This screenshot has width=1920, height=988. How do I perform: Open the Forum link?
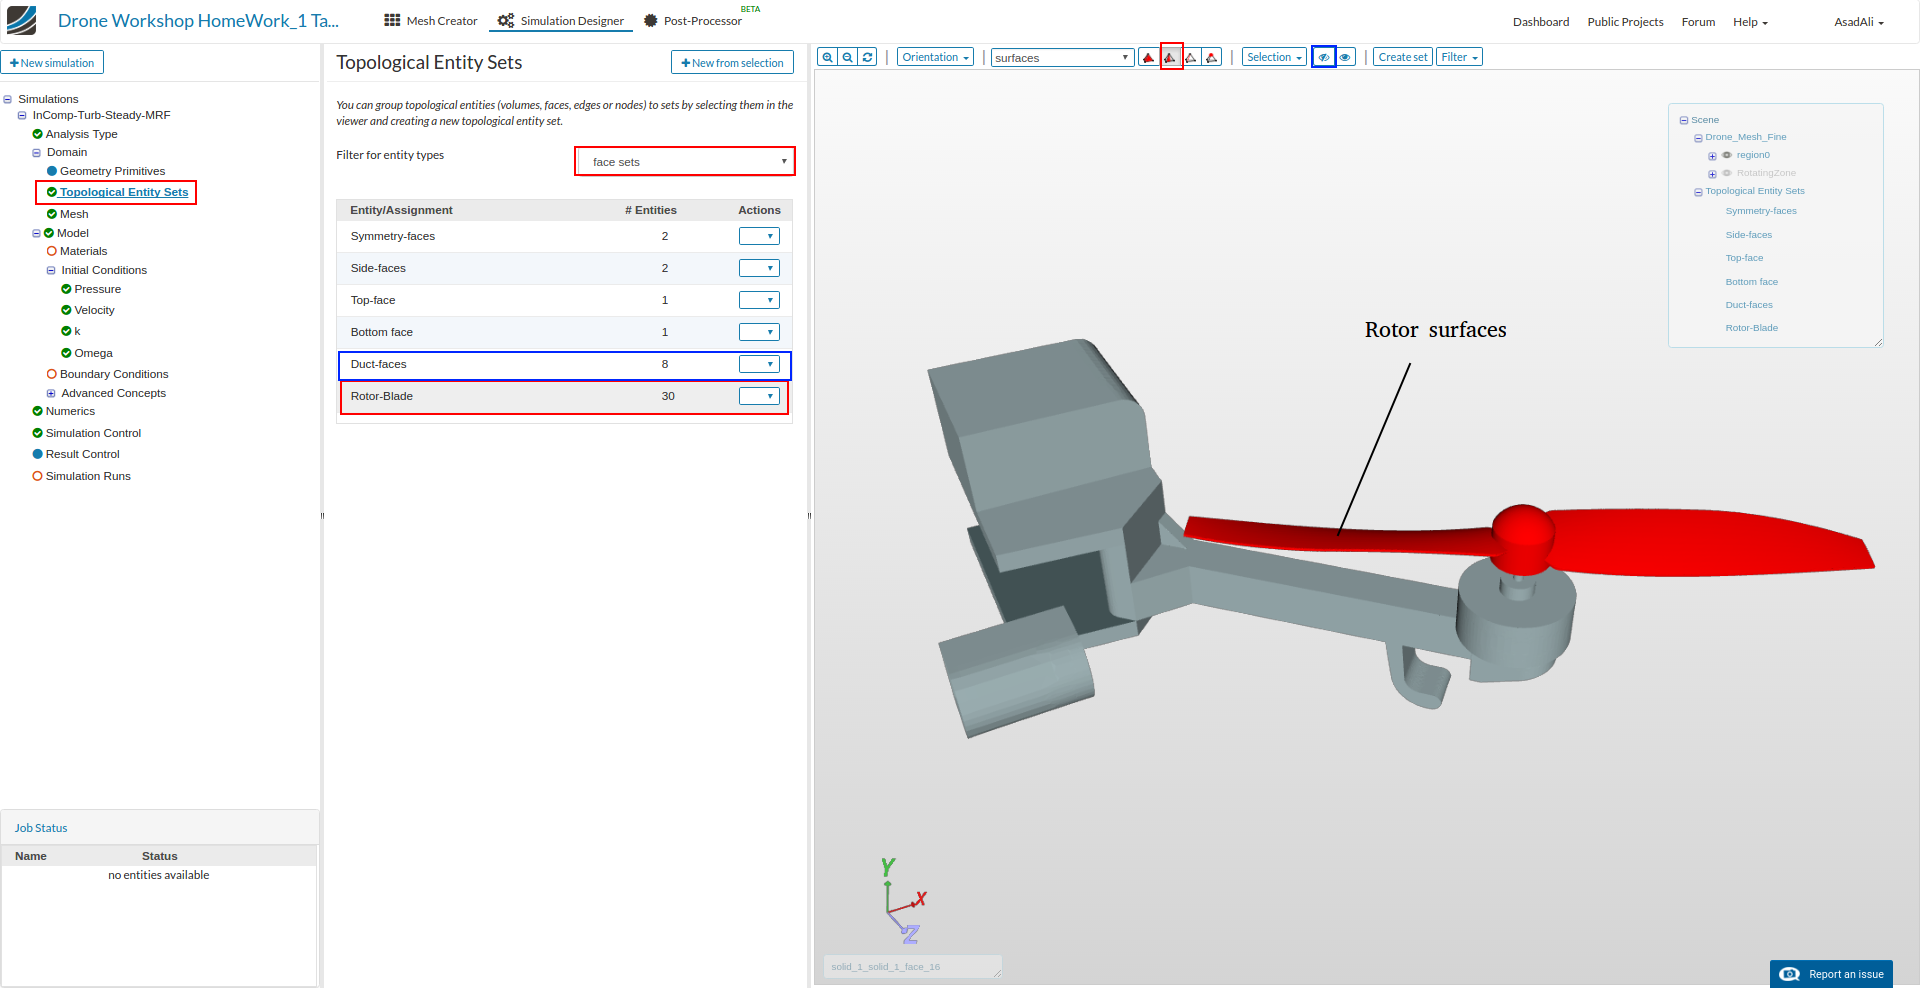(x=1698, y=22)
